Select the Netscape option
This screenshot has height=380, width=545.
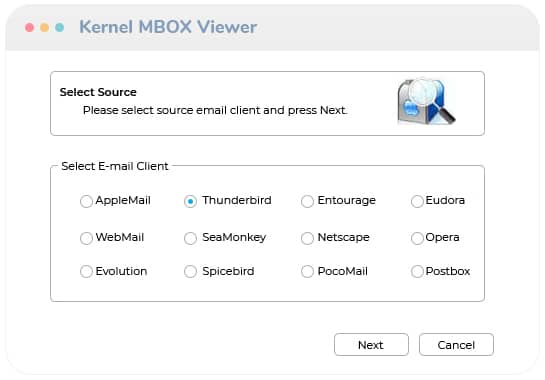point(307,238)
